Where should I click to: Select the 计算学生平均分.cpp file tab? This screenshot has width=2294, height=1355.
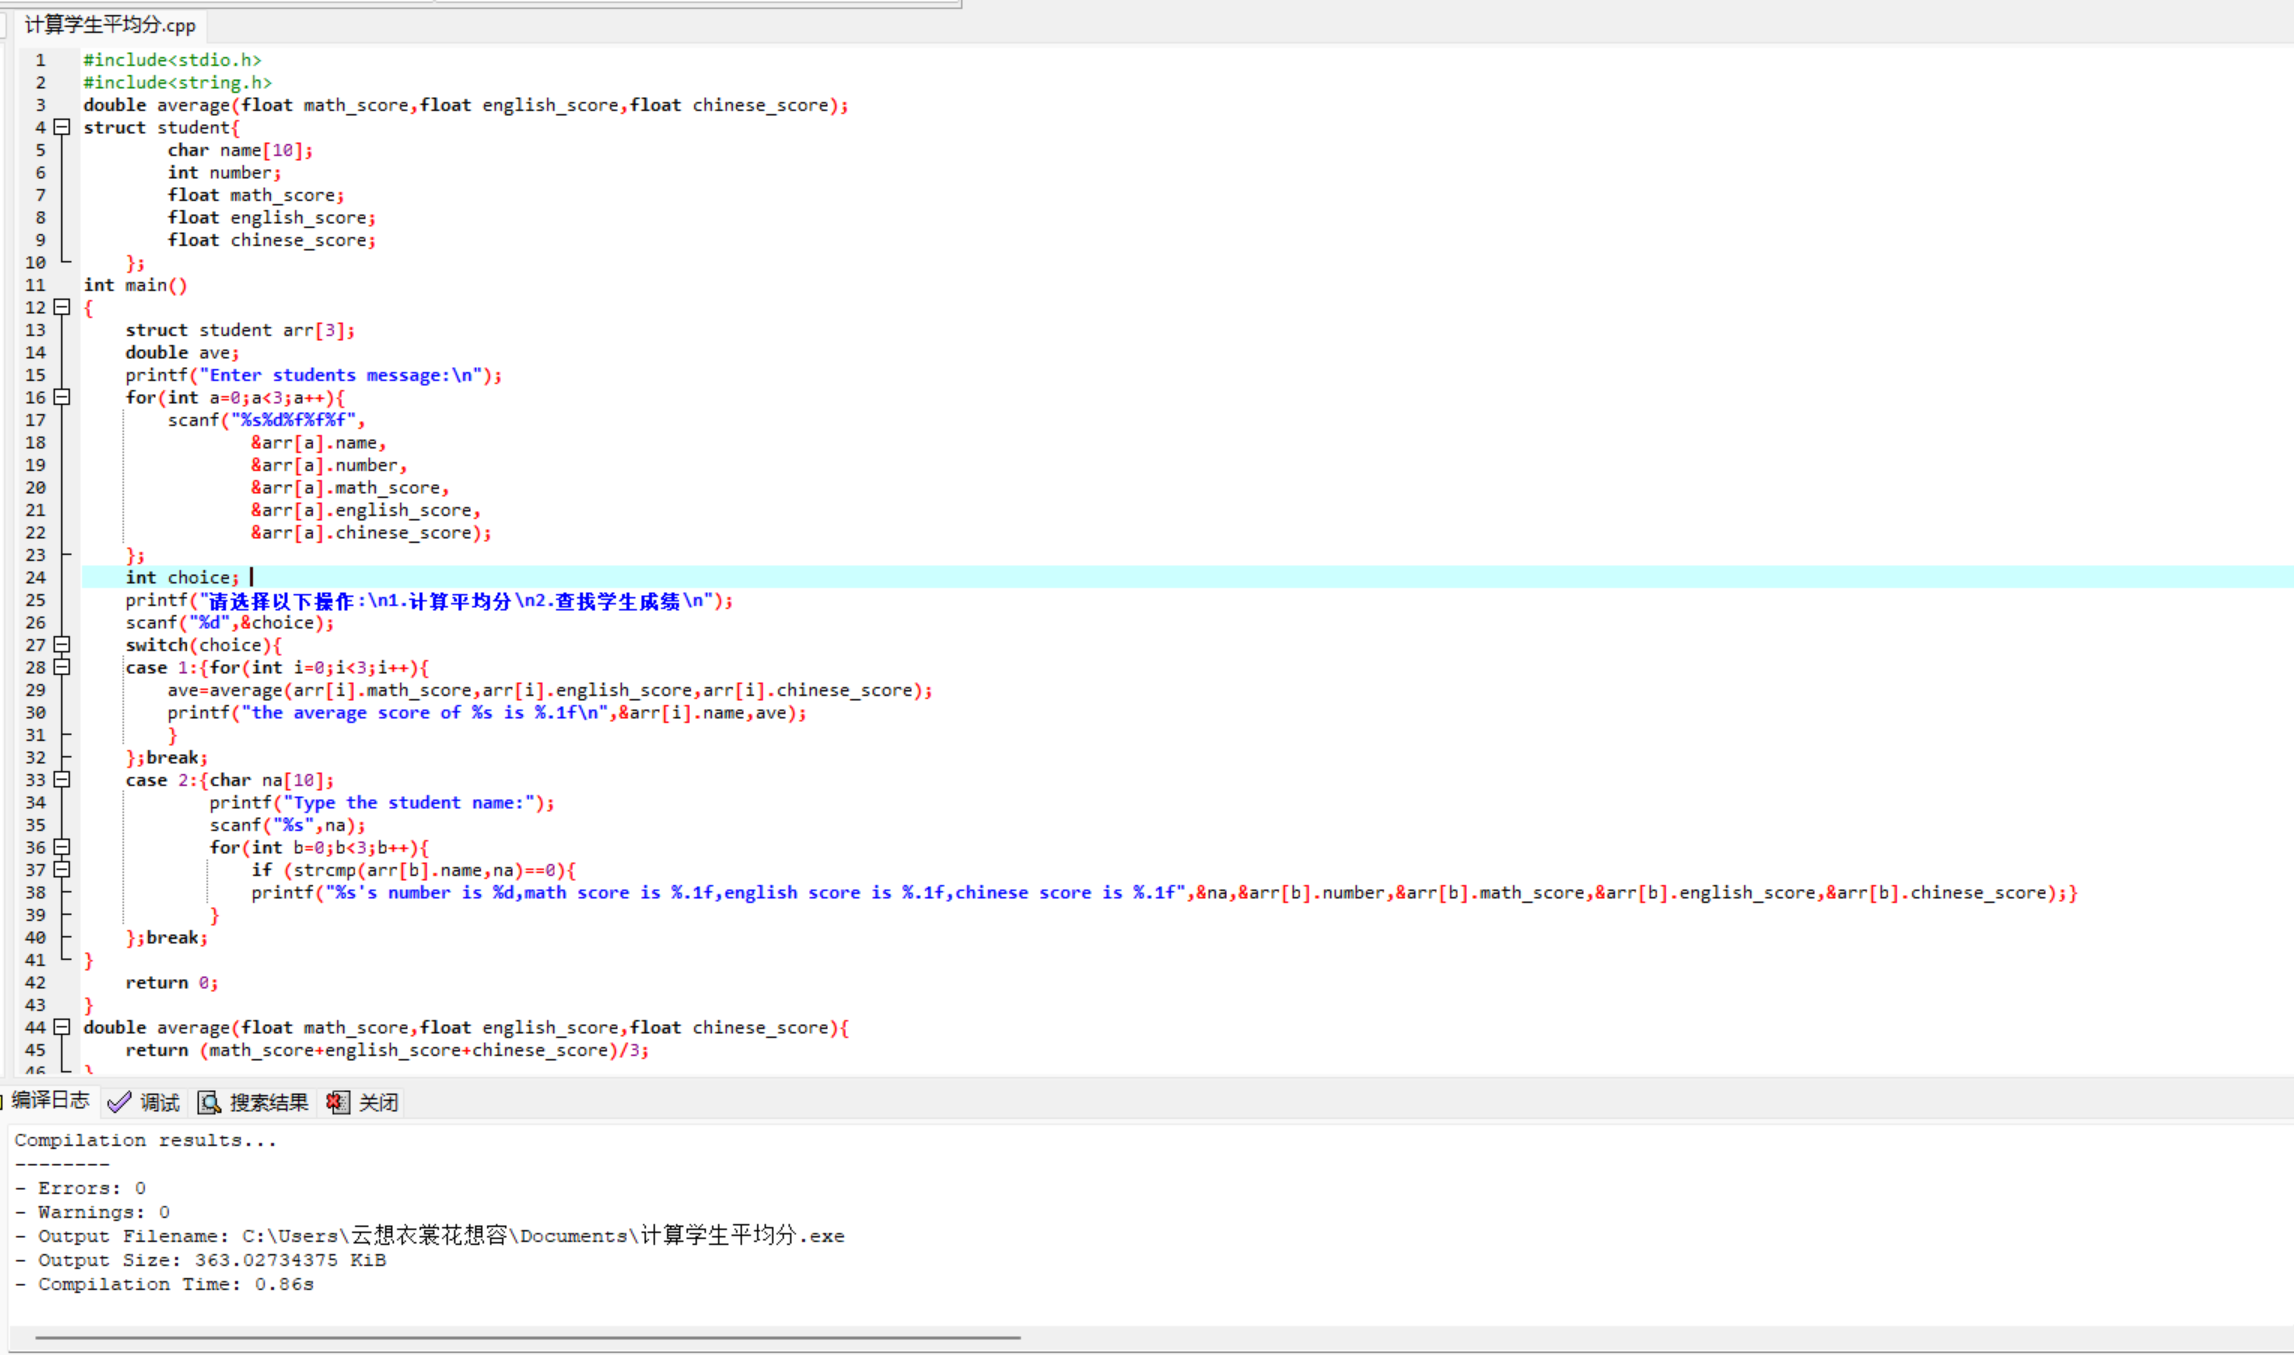(x=110, y=25)
